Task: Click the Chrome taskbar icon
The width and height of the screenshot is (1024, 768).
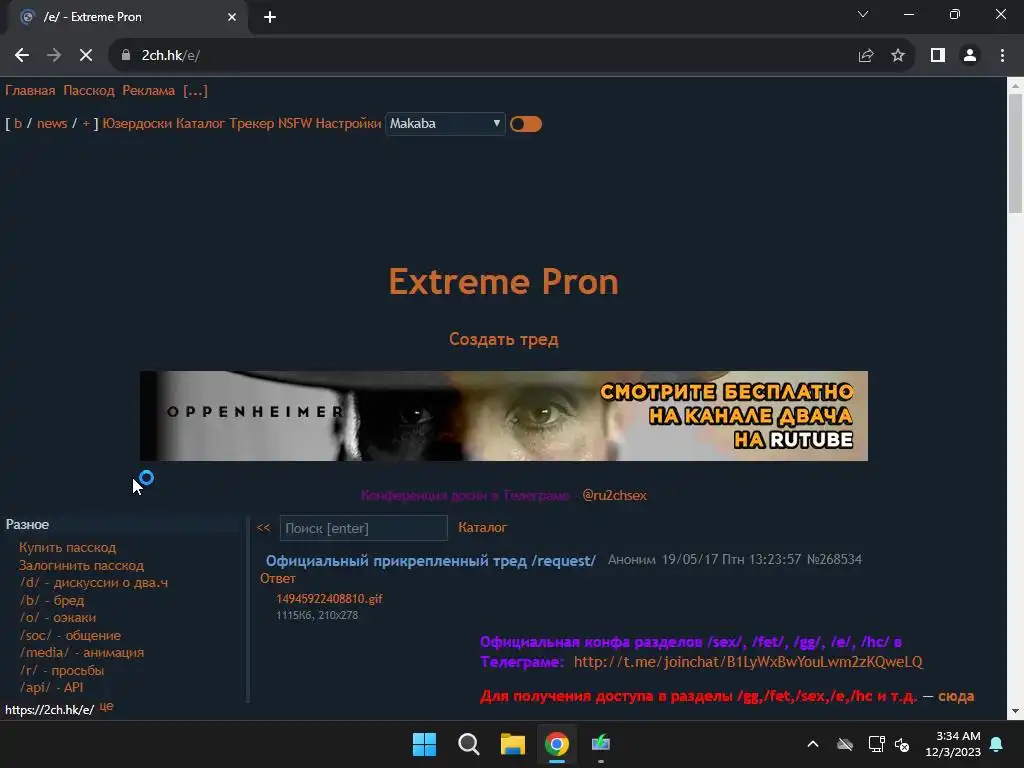Action: [556, 744]
